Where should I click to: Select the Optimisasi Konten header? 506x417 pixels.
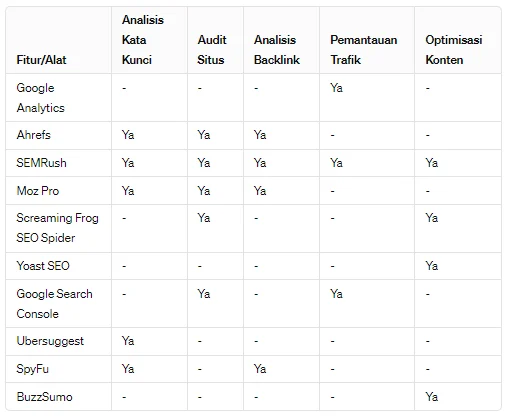pos(454,50)
